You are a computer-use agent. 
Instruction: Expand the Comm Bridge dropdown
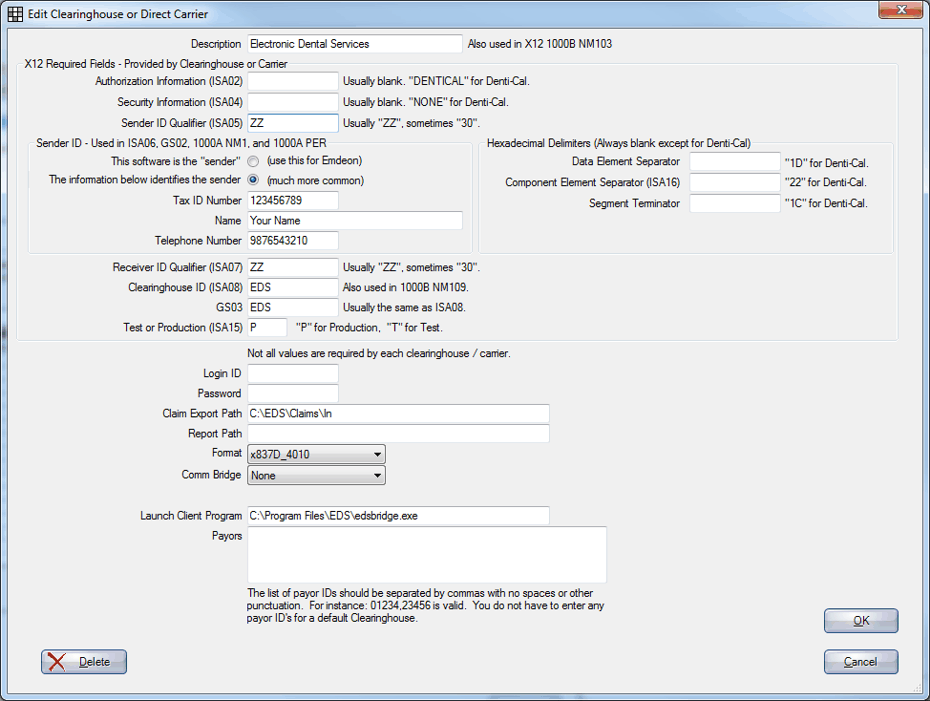pyautogui.click(x=316, y=475)
